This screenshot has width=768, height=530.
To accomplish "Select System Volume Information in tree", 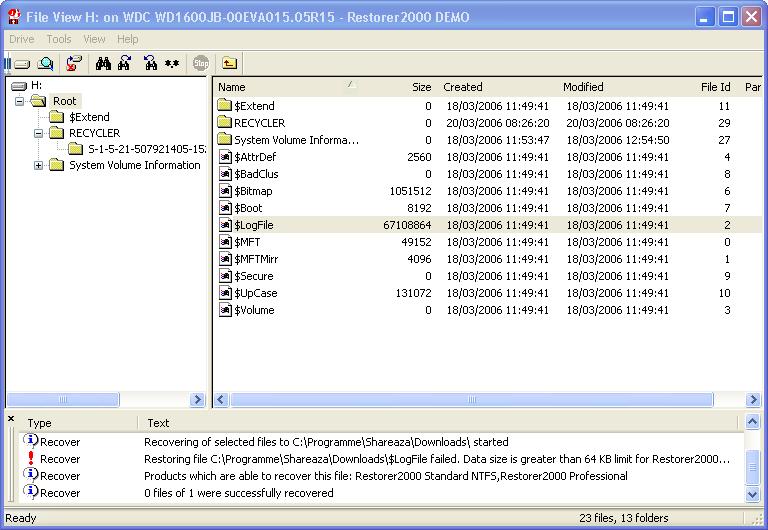I will [x=135, y=165].
